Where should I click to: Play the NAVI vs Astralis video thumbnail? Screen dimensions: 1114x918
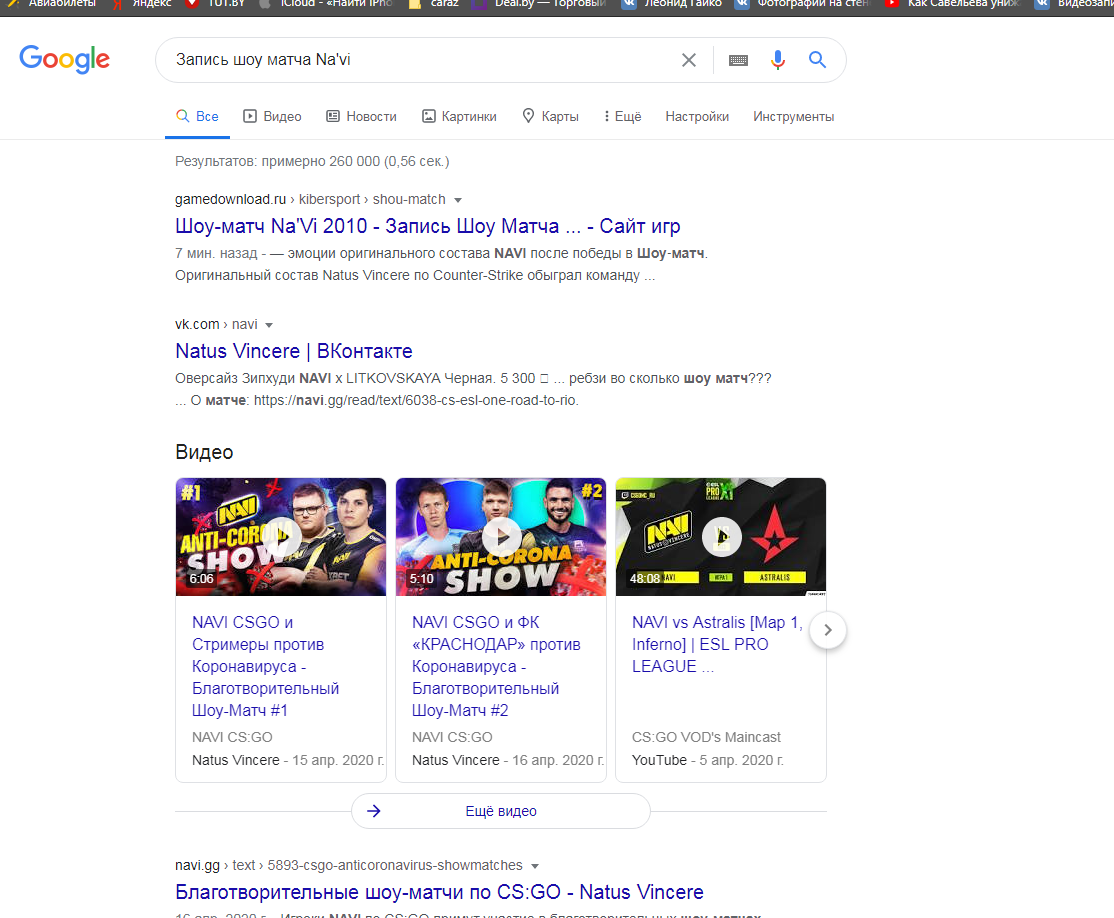point(720,537)
